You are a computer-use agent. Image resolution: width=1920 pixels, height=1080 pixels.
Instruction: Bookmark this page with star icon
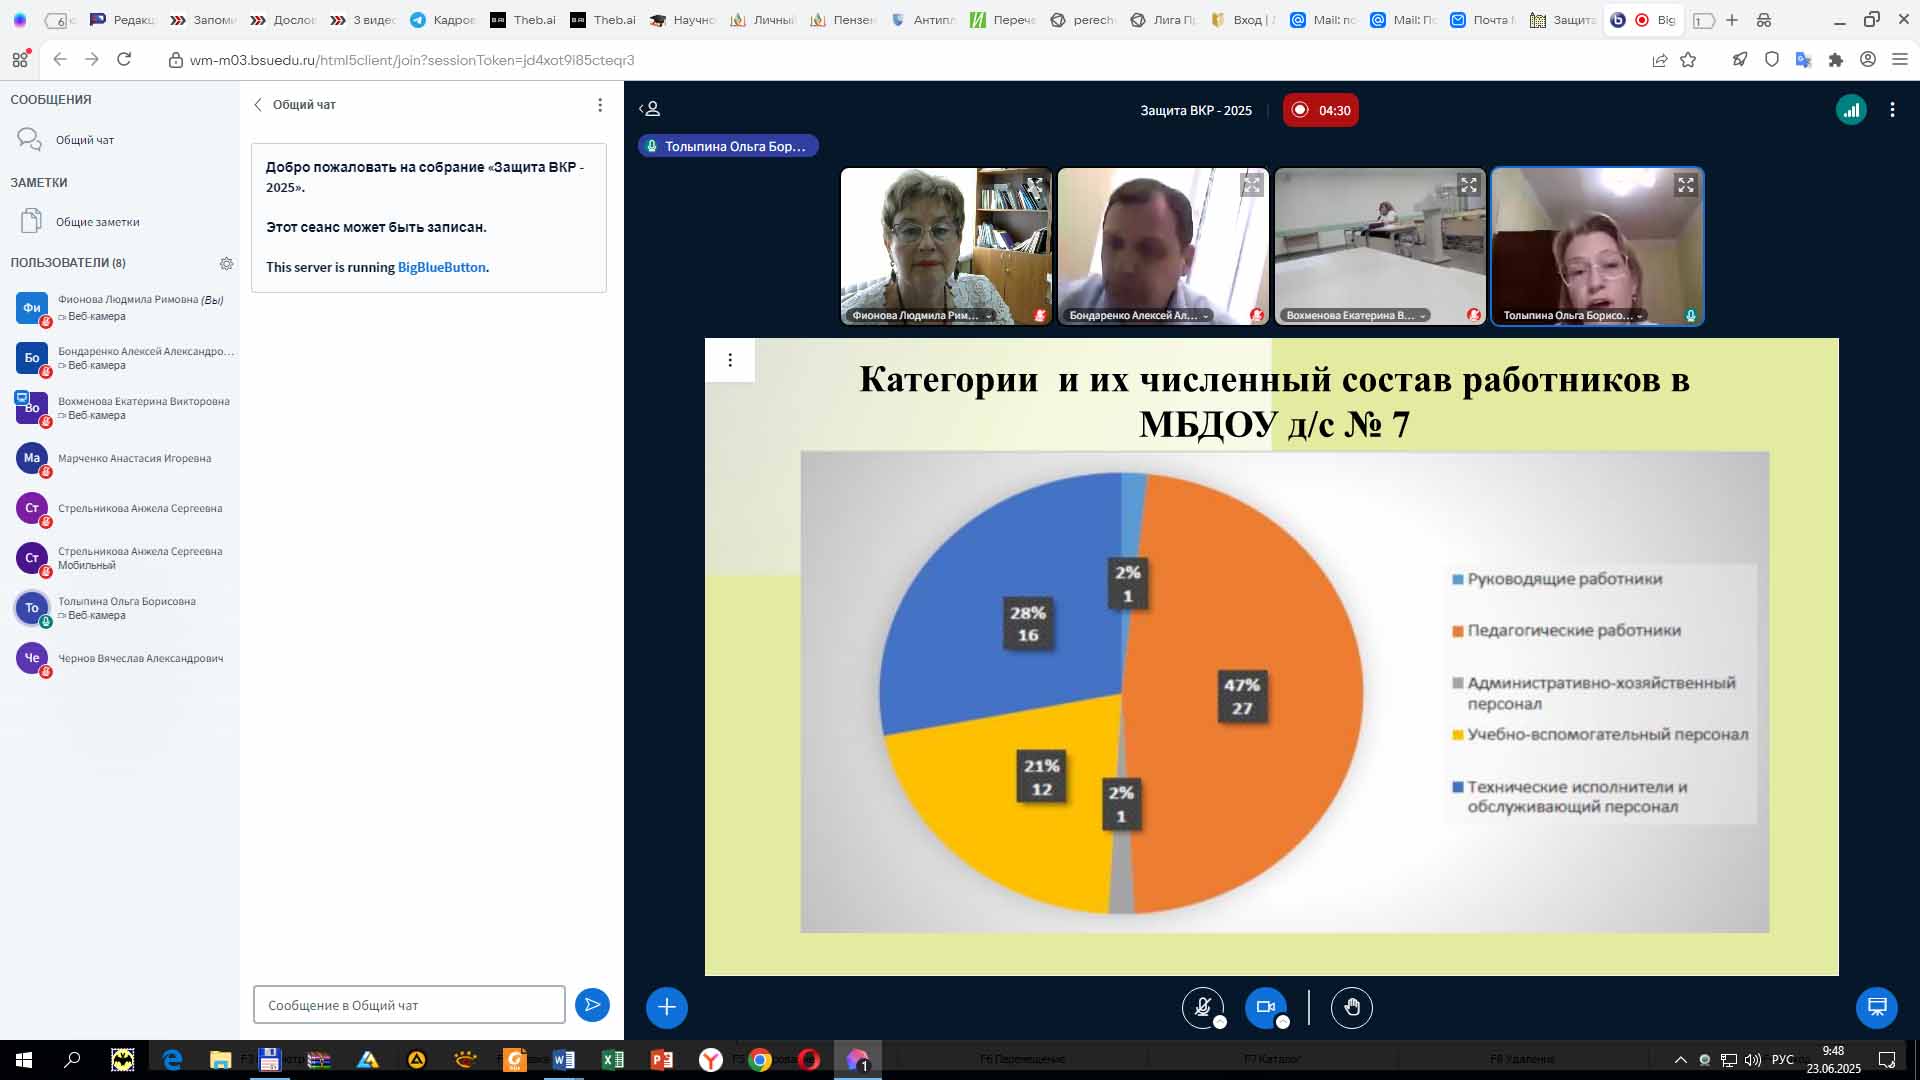1688,60
